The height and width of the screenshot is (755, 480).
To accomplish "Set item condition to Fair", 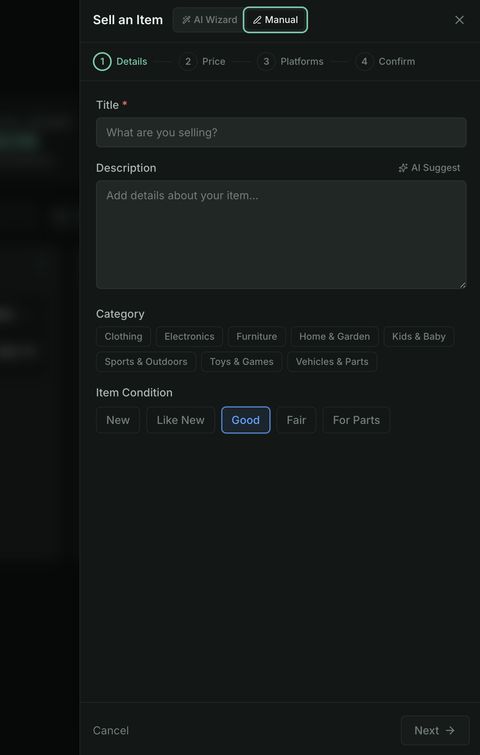I will click(x=296, y=420).
